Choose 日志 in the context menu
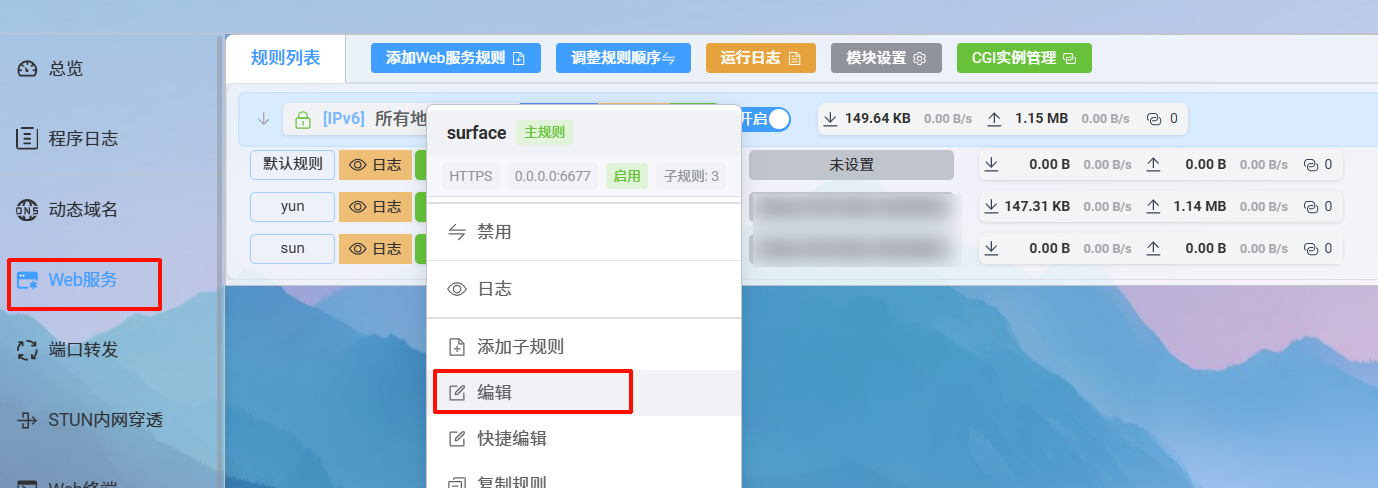Viewport: 1378px width, 488px height. (584, 289)
